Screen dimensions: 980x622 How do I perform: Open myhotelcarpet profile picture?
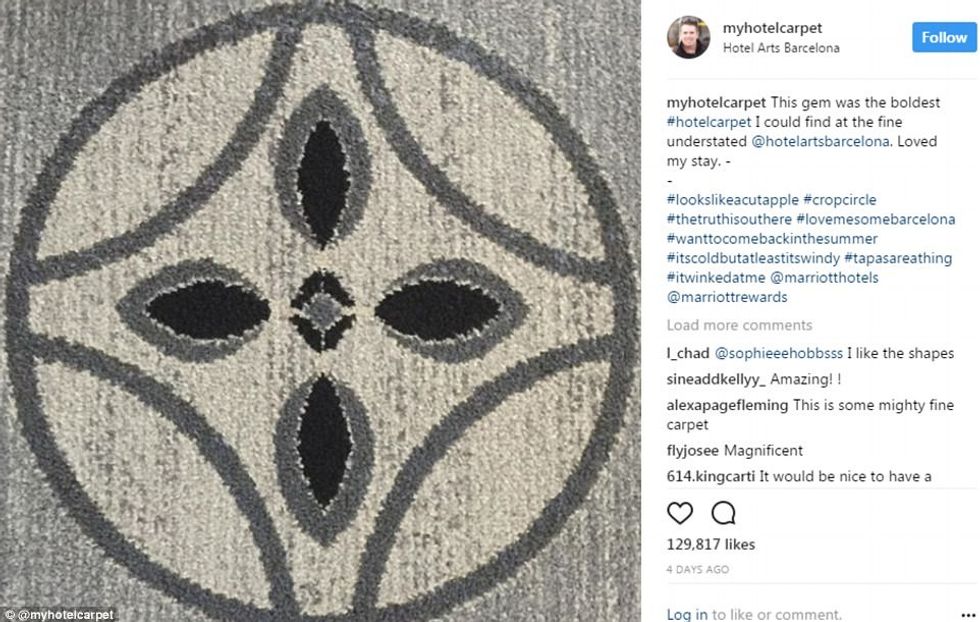click(688, 38)
